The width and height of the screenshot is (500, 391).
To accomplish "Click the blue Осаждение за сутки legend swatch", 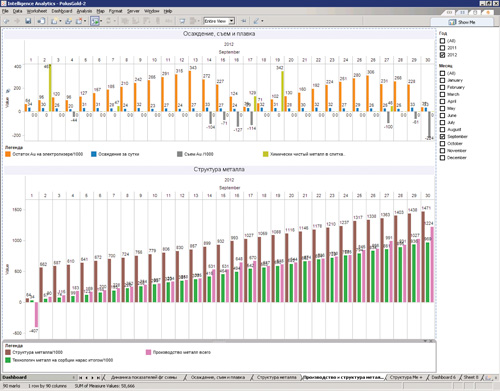I will pos(94,154).
